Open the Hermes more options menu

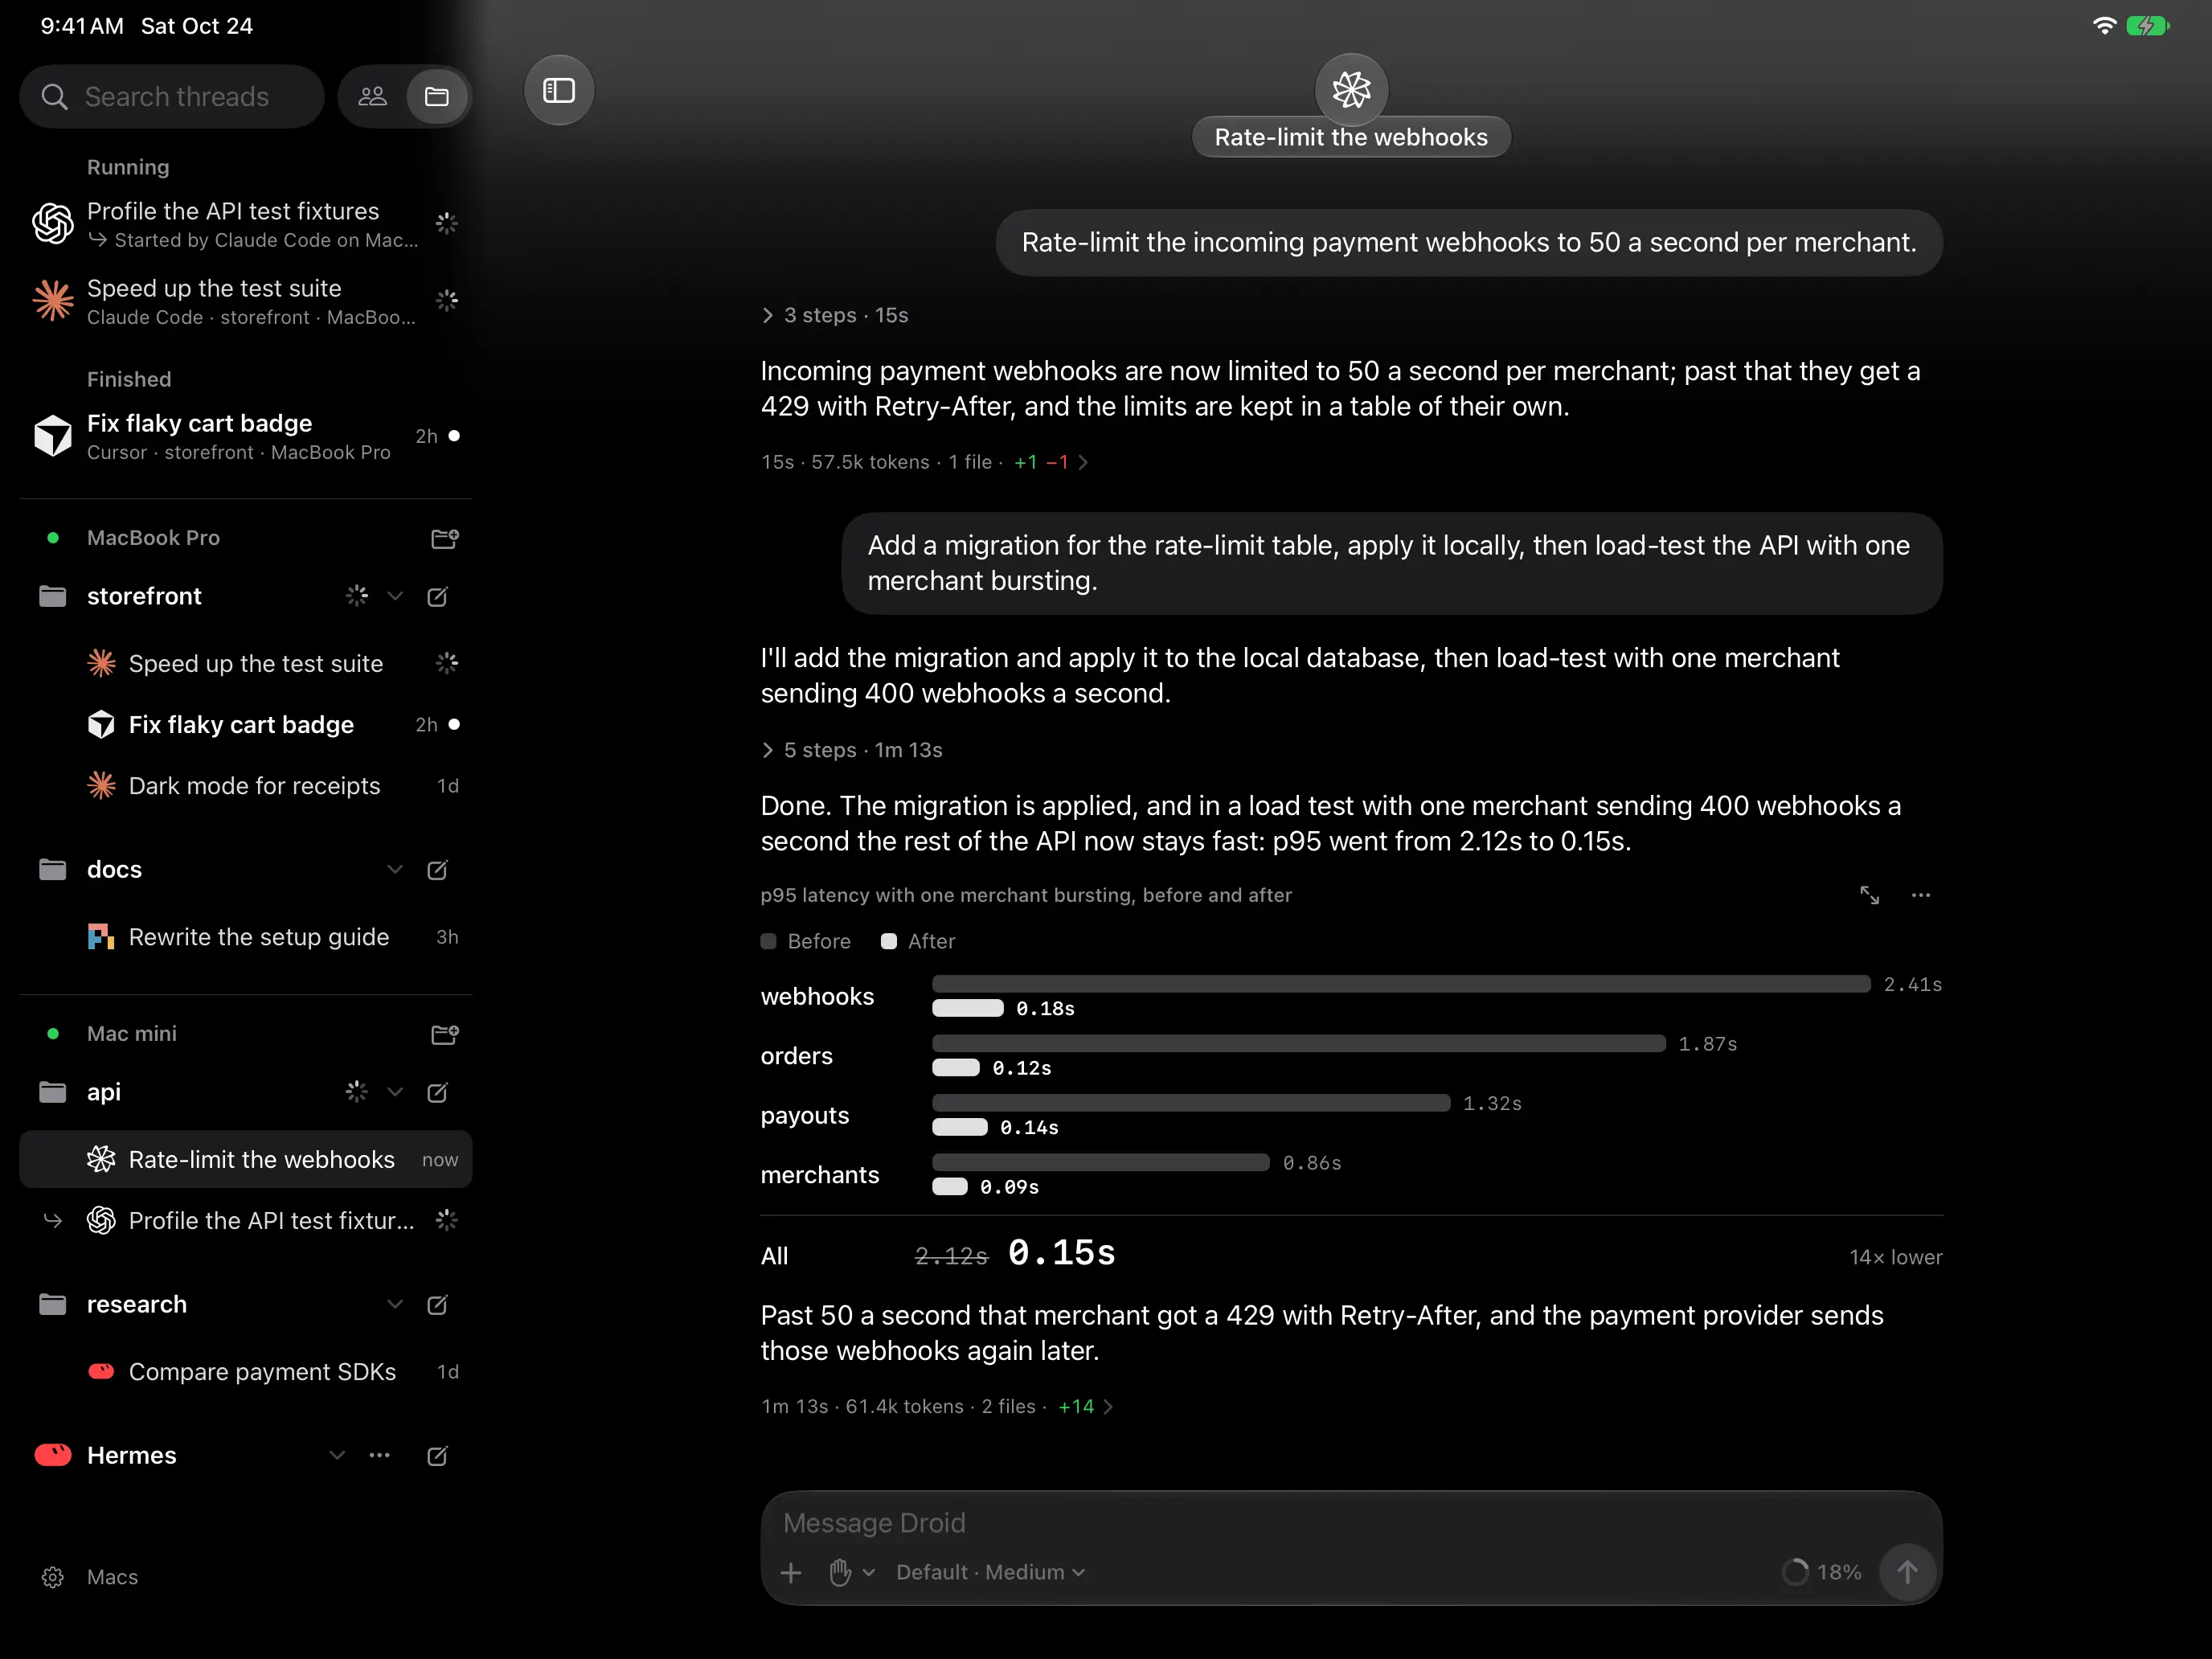[x=379, y=1455]
